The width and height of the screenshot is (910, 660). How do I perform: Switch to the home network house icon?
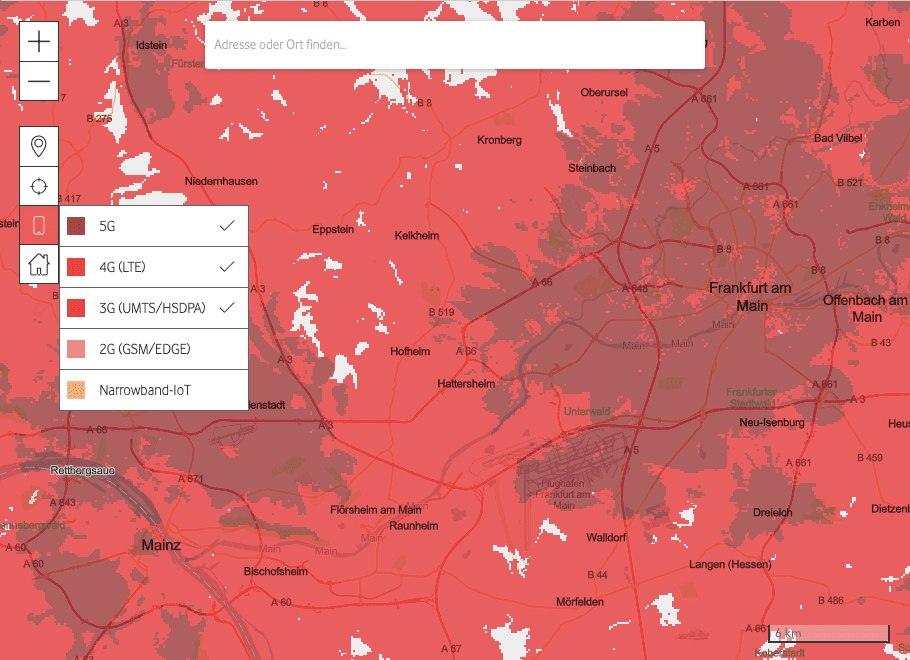(39, 264)
